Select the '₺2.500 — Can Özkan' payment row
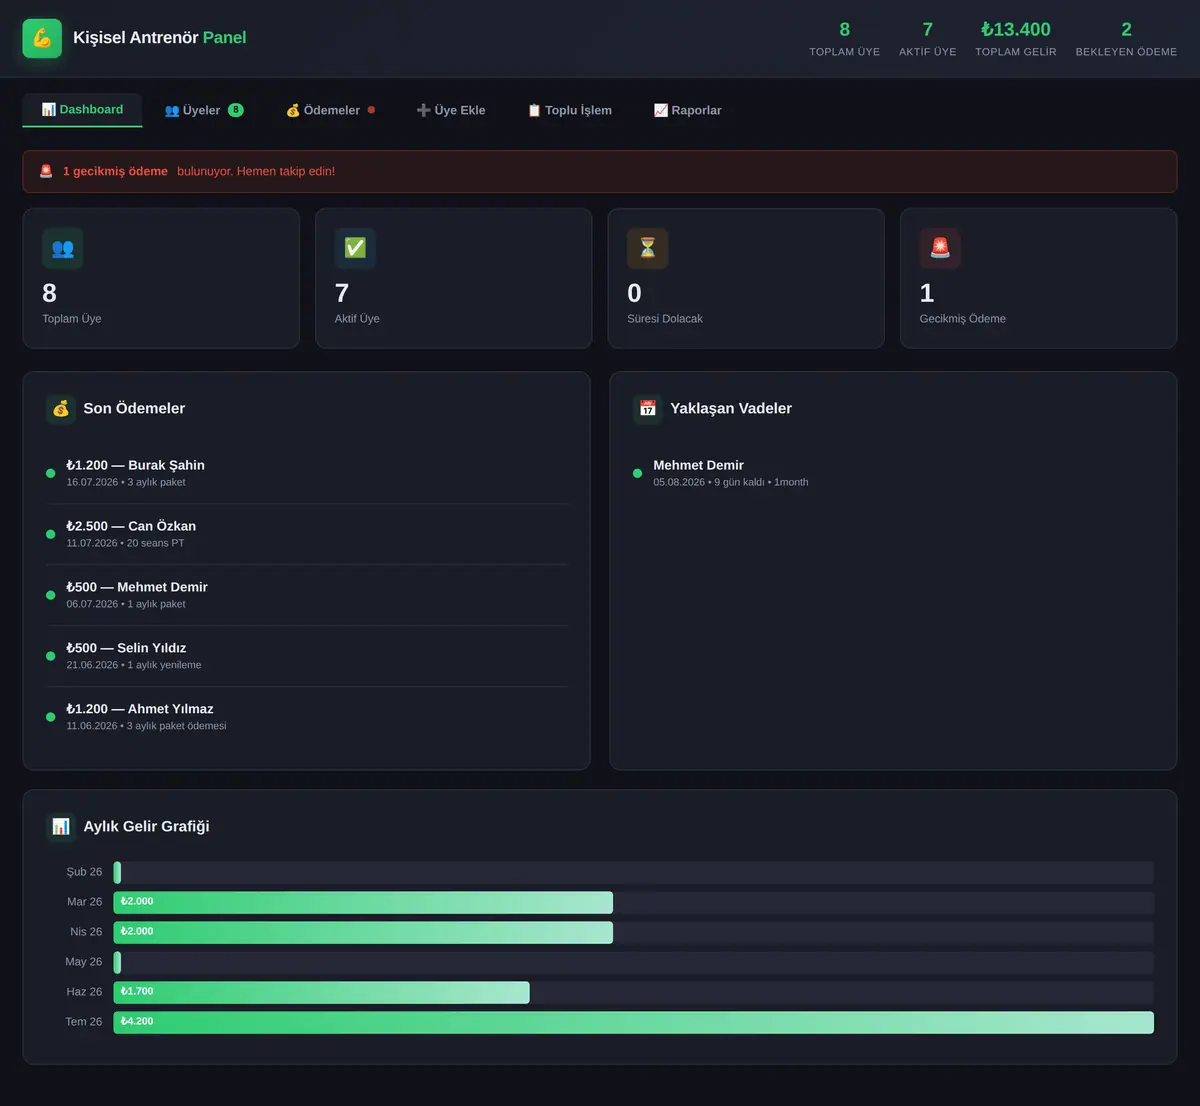 [x=307, y=534]
